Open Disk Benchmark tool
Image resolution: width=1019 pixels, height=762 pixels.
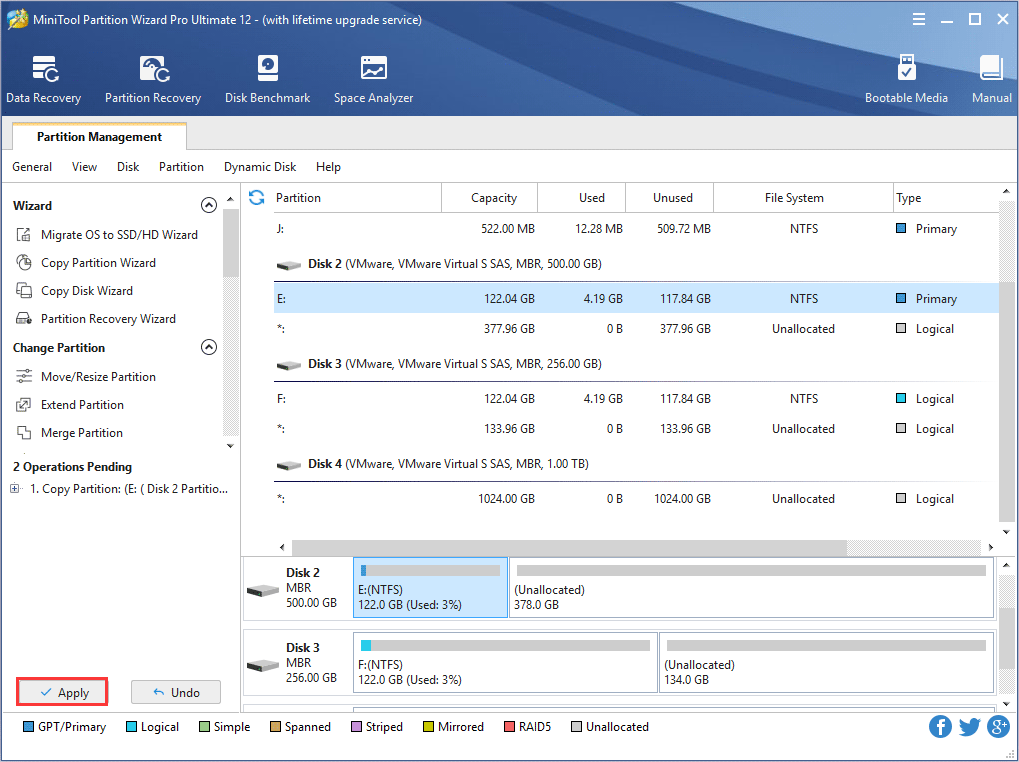(267, 79)
